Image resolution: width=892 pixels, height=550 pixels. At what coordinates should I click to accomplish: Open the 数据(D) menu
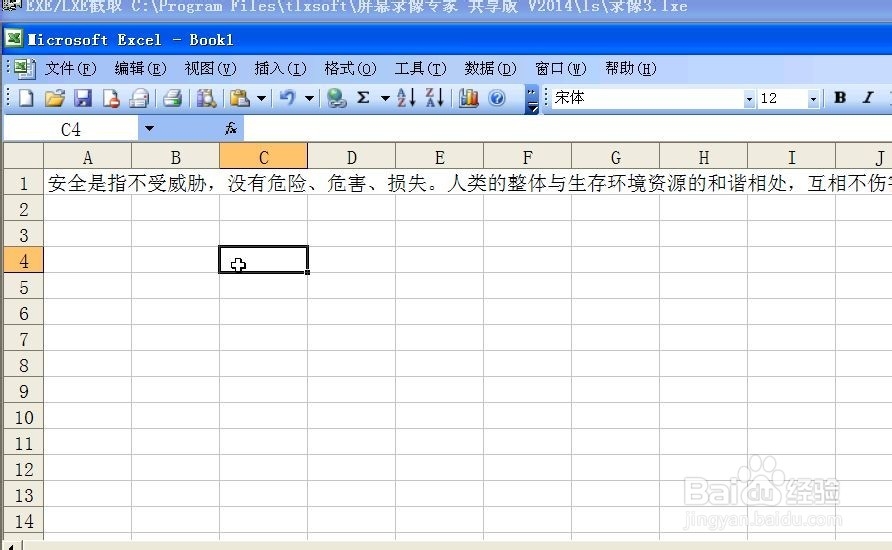tap(490, 69)
